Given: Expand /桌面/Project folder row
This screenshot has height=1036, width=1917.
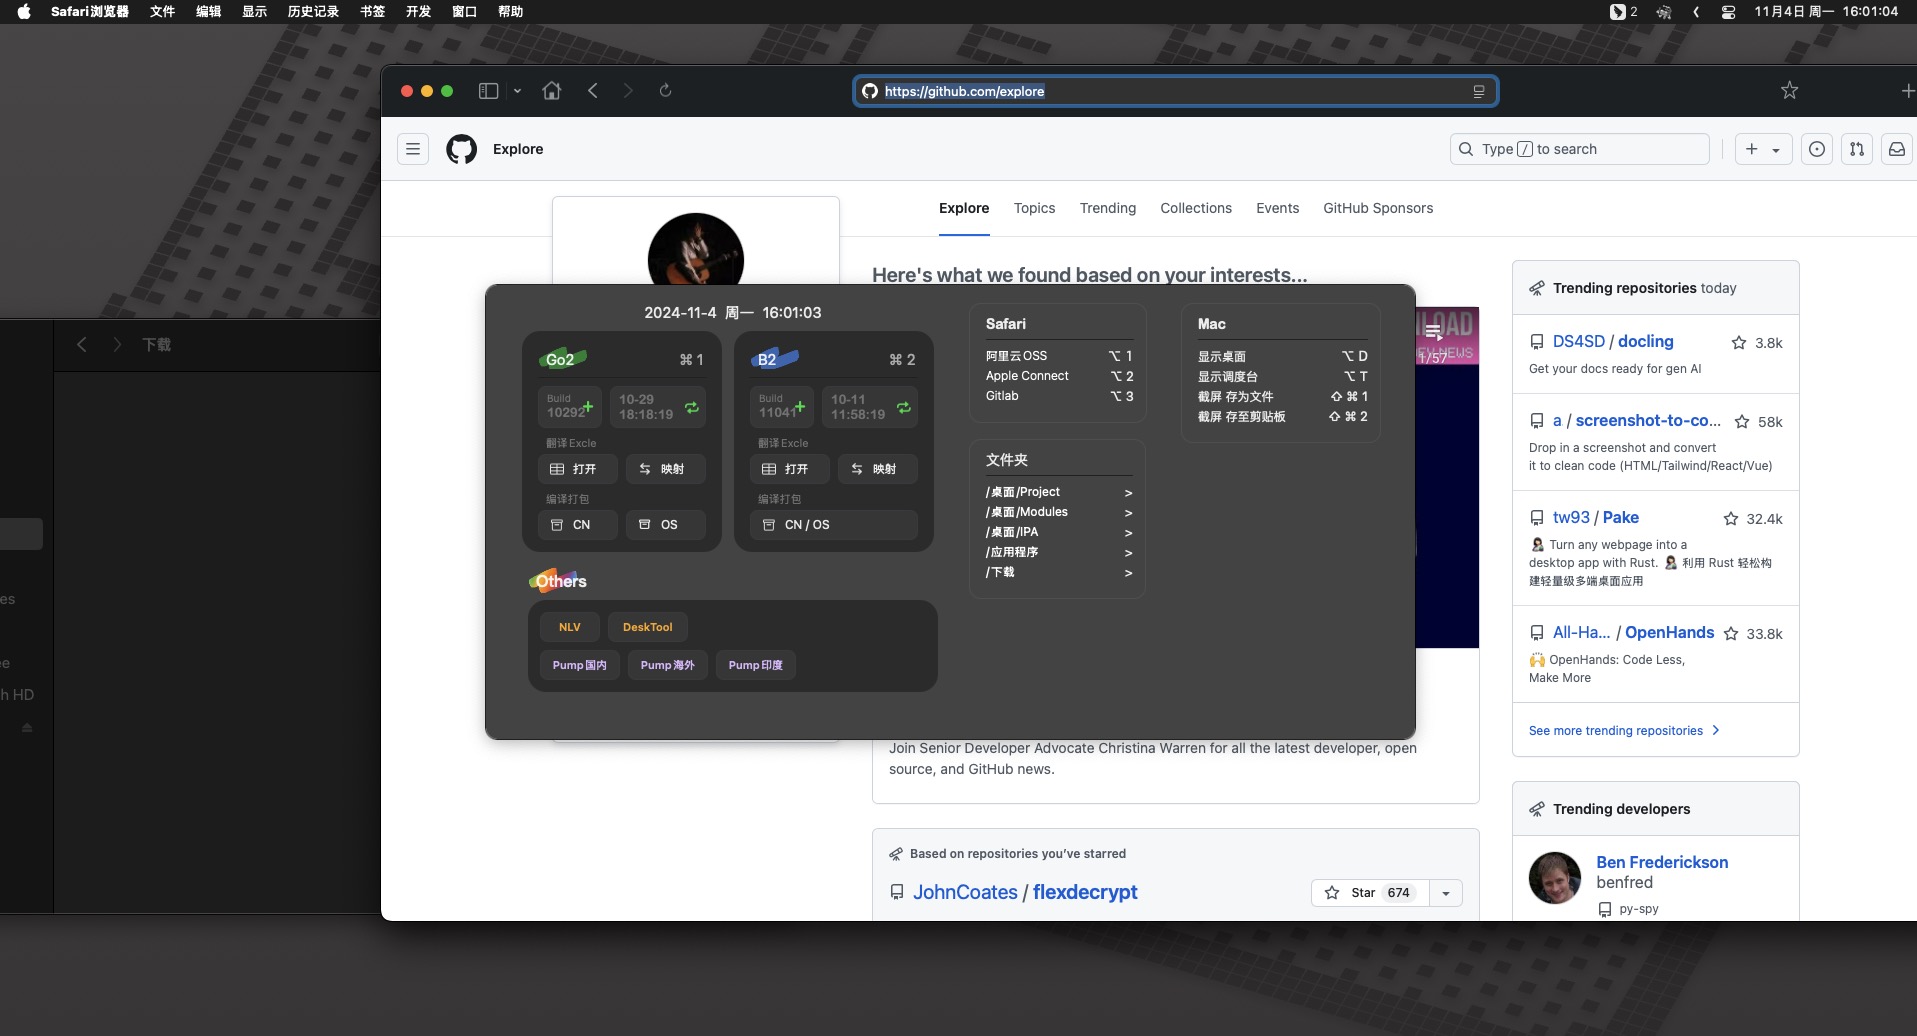Looking at the screenshot, I should pyautogui.click(x=1059, y=492).
